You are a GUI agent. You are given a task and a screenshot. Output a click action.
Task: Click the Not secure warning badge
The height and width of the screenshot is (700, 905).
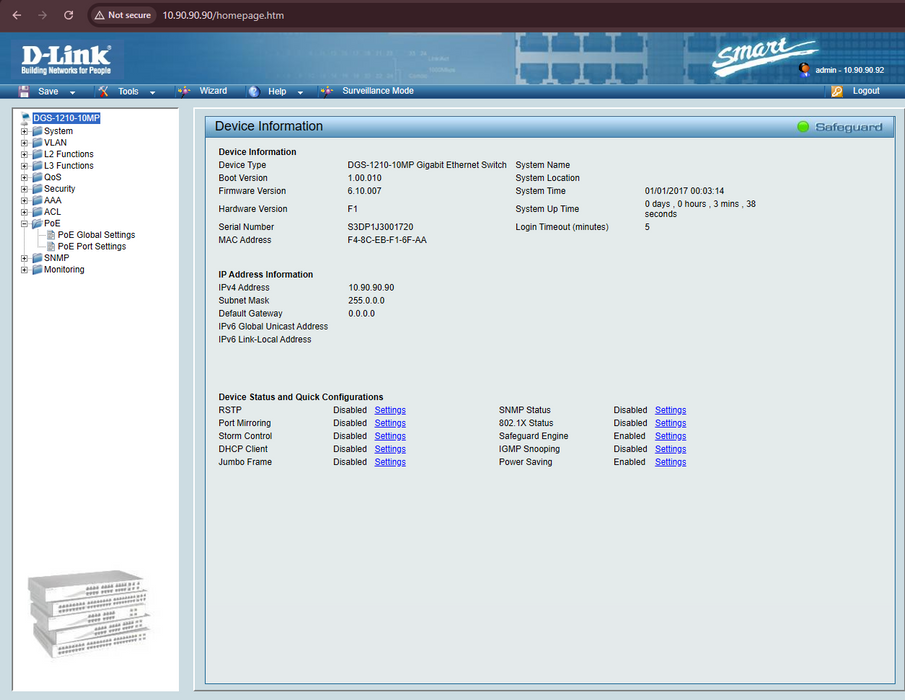click(122, 15)
